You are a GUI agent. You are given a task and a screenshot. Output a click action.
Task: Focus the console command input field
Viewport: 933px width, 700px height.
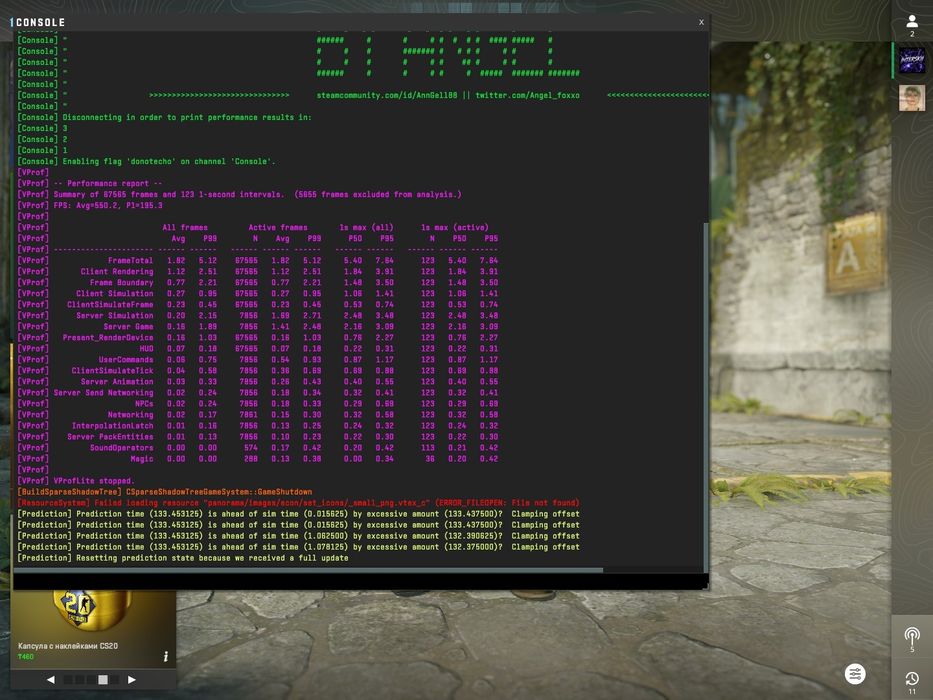coord(360,582)
